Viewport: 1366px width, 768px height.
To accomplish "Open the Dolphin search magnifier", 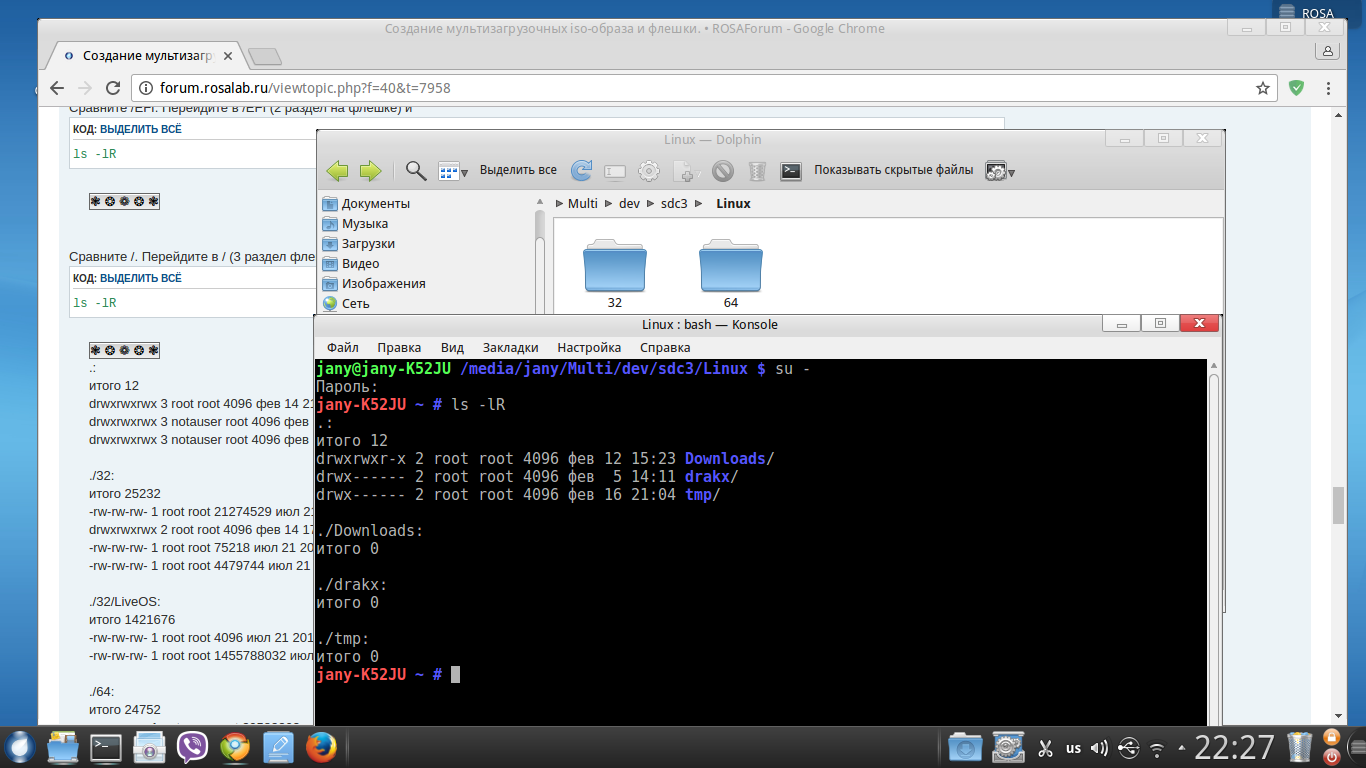I will tap(416, 171).
